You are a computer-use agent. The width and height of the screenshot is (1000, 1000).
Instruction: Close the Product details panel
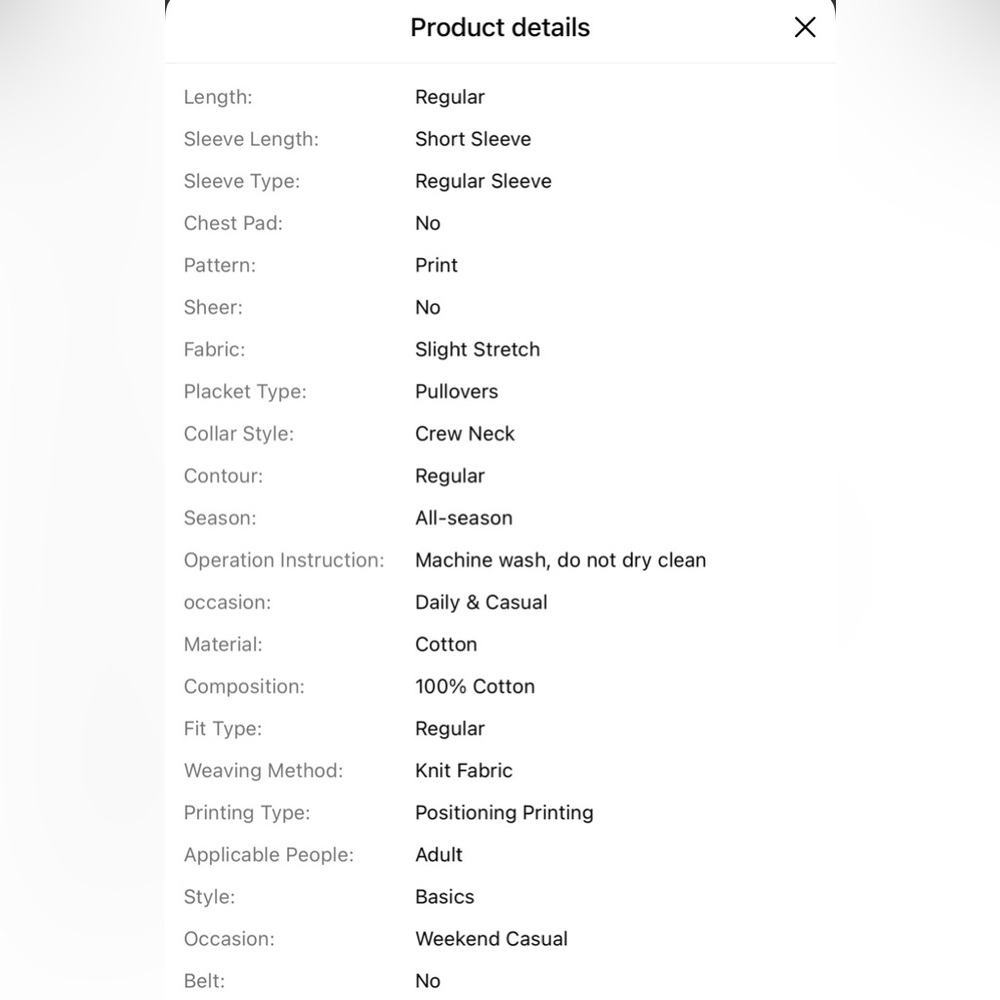point(805,27)
